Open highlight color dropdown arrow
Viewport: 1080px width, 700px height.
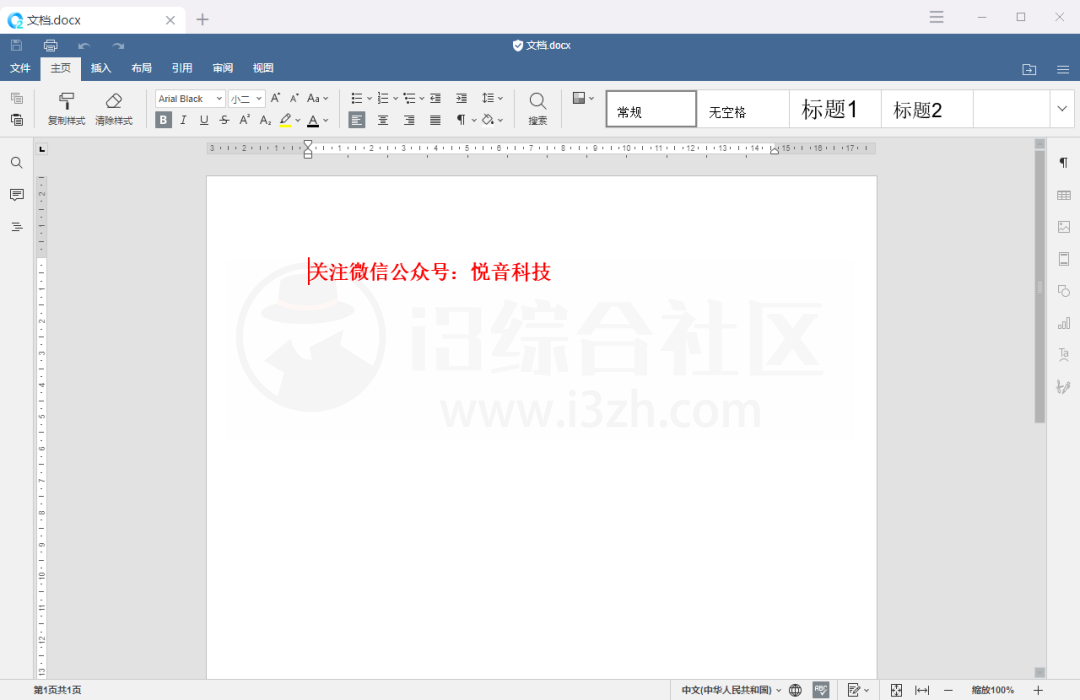(298, 121)
